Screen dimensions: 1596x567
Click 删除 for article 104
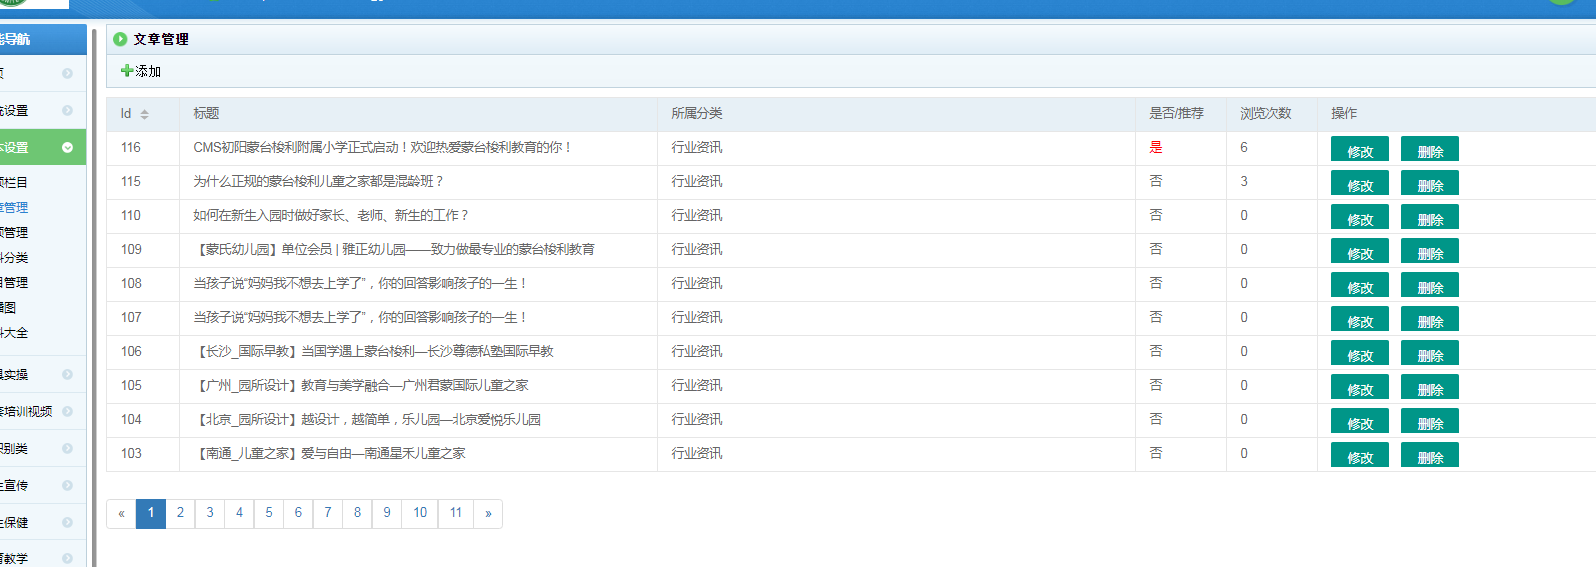point(1430,421)
